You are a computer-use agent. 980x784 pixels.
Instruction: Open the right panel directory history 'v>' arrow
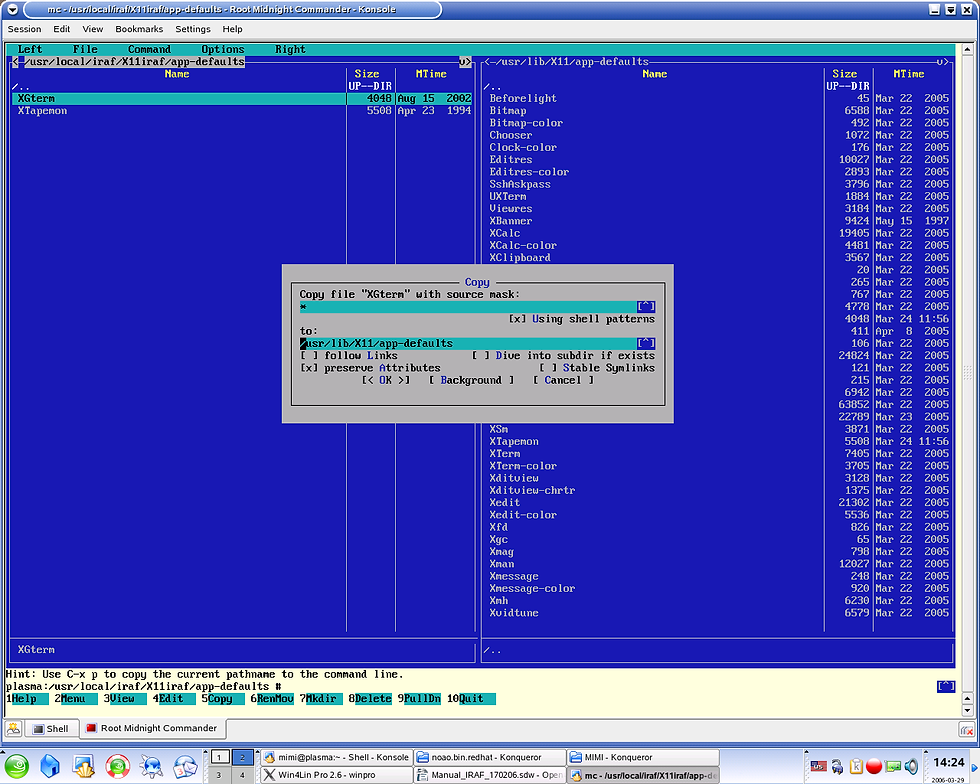point(942,62)
